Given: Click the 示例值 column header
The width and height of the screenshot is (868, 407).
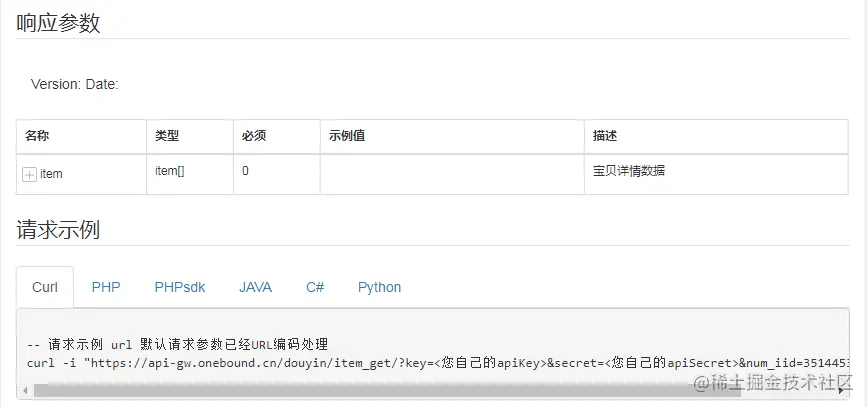Looking at the screenshot, I should [452, 136].
